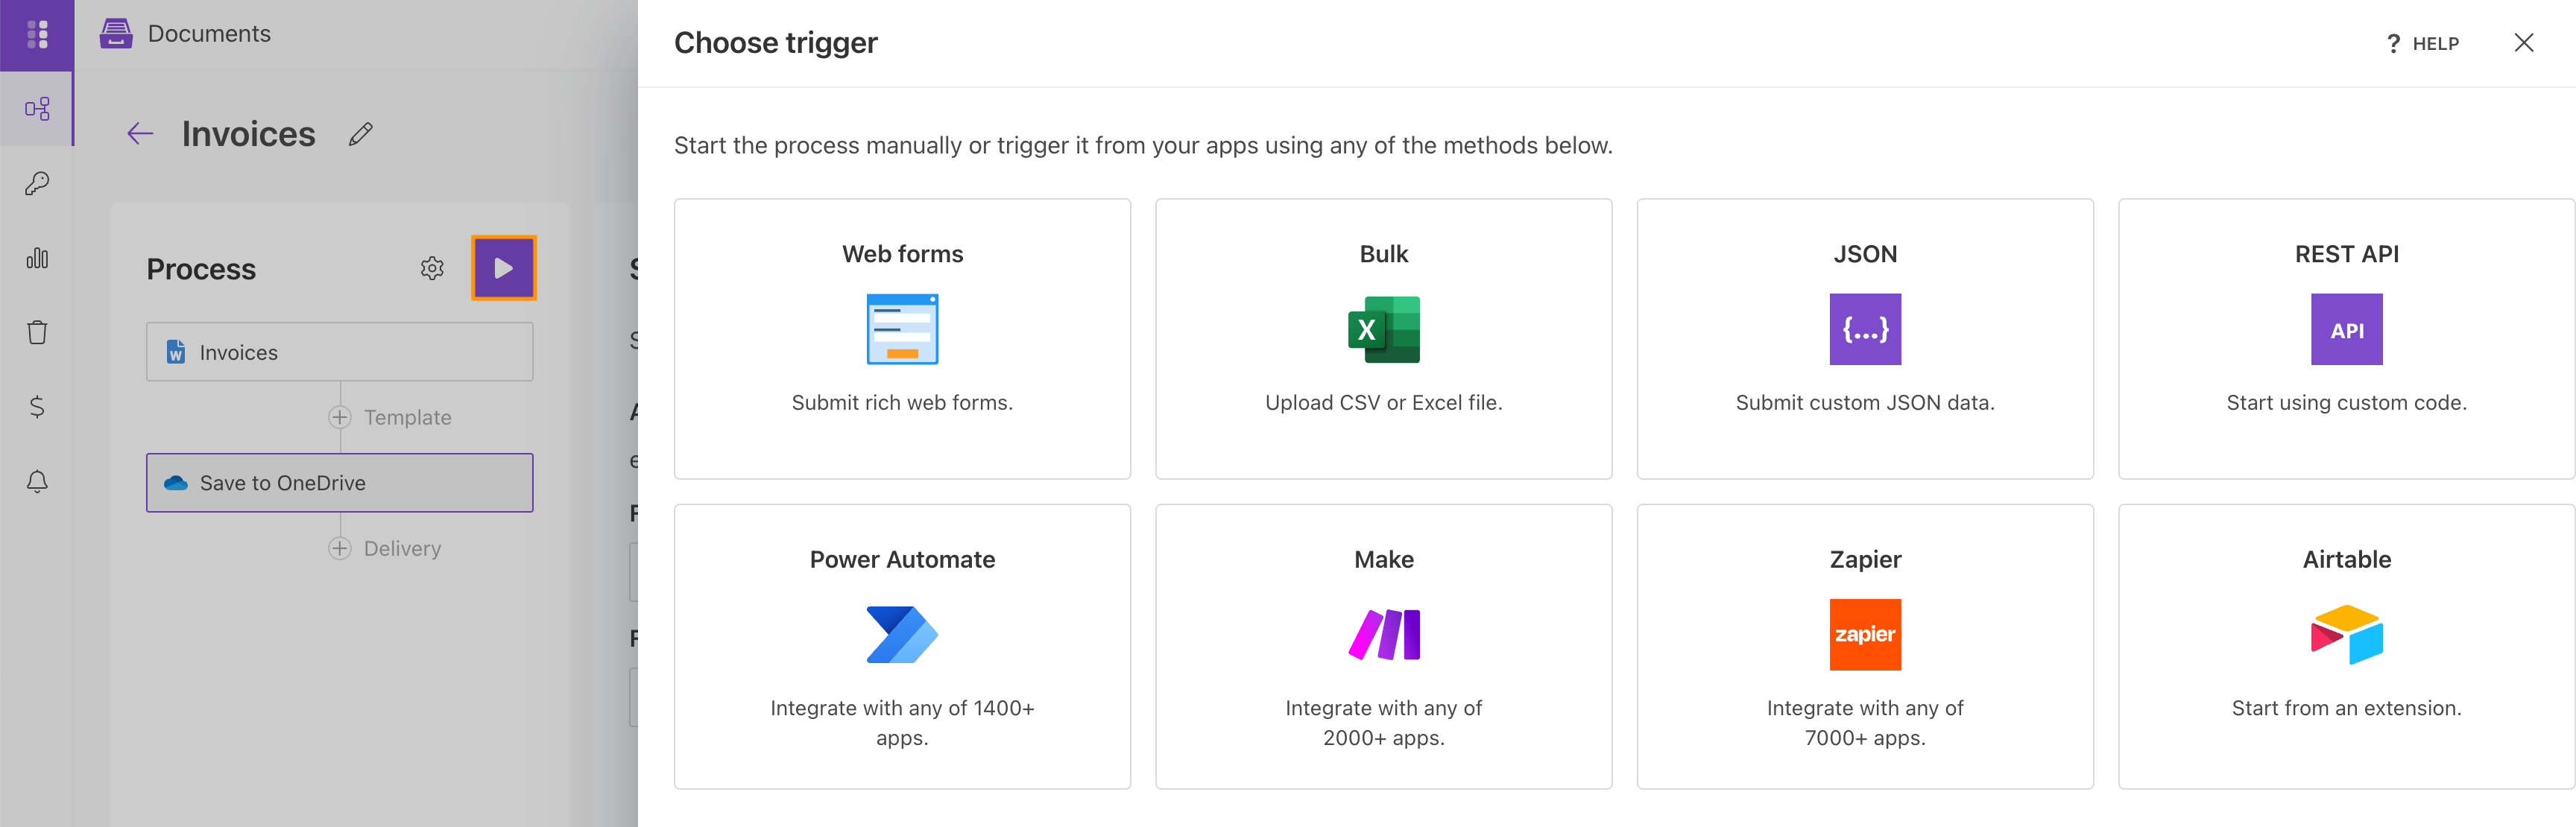Open the billing dollar icon

pos(37,407)
